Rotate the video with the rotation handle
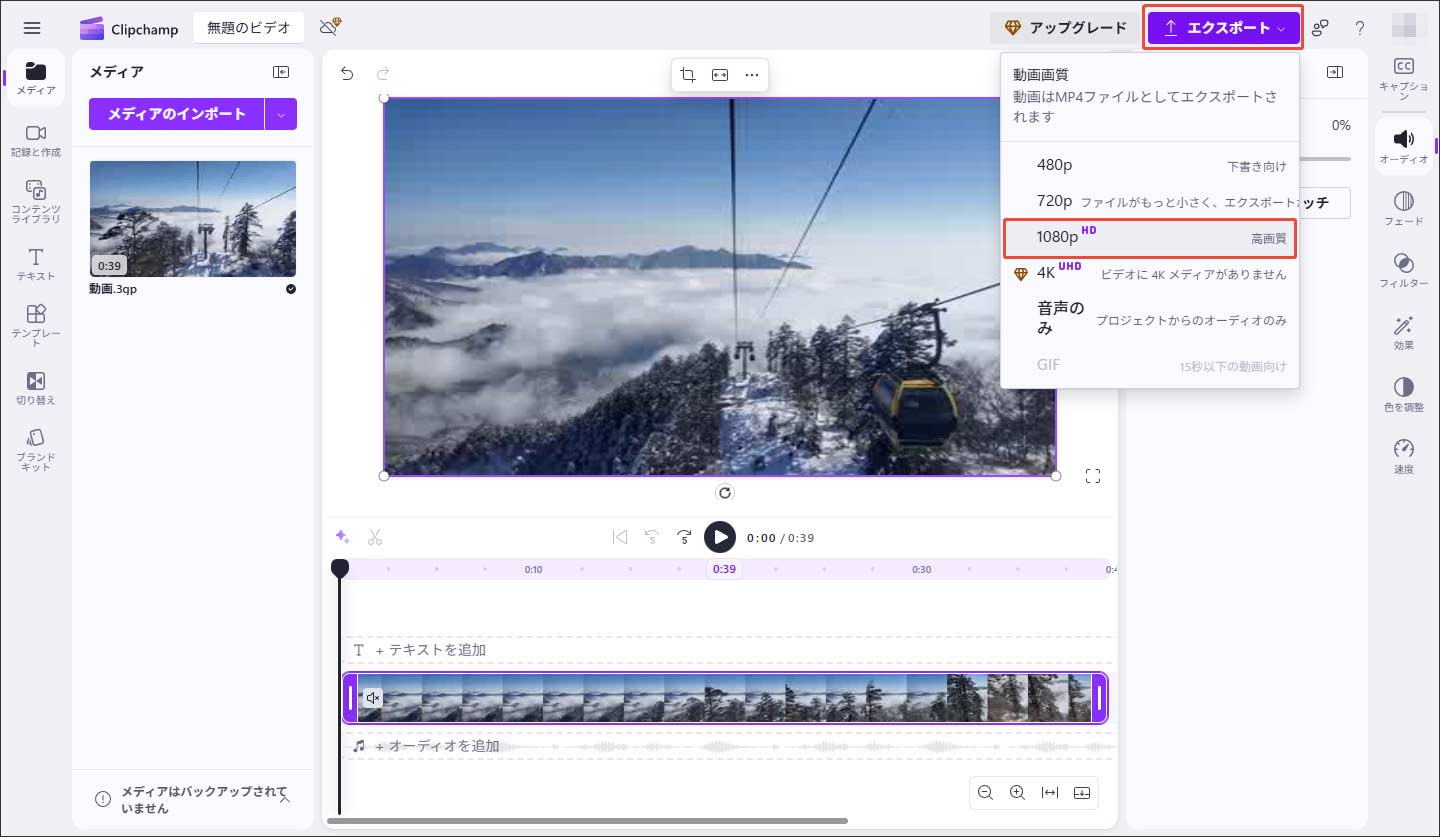 (726, 492)
